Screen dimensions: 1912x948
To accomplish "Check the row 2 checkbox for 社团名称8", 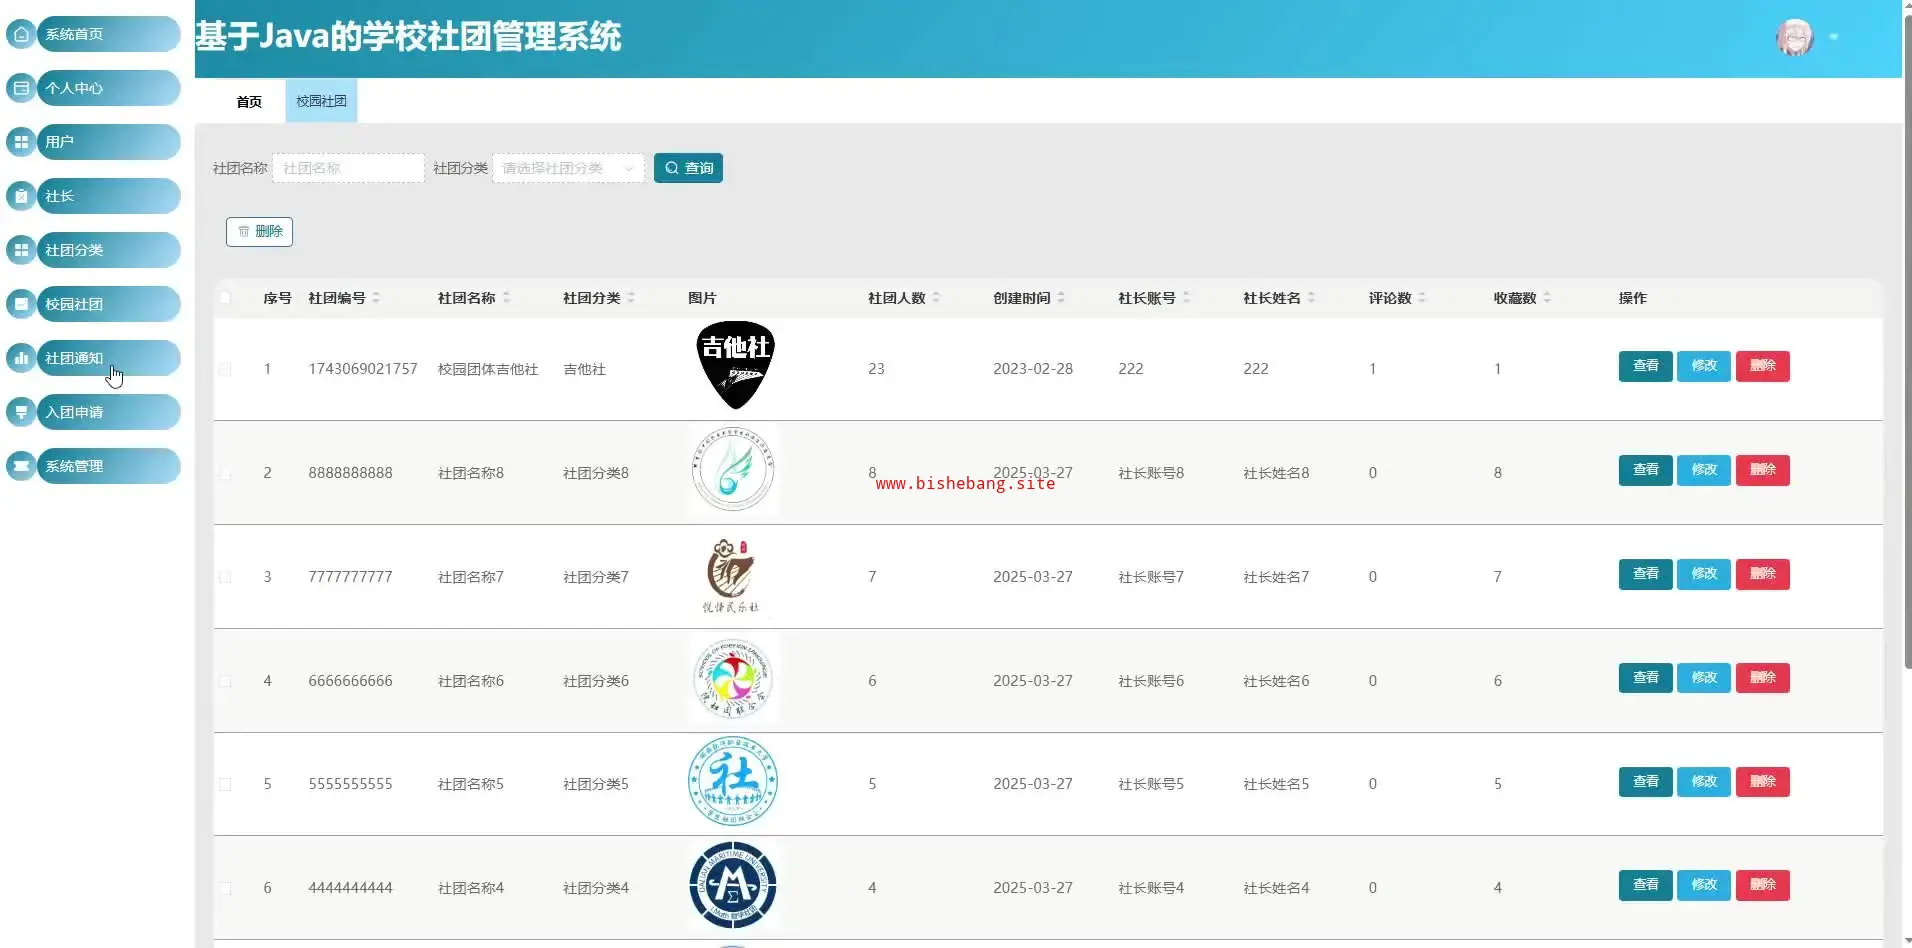I will click(225, 473).
